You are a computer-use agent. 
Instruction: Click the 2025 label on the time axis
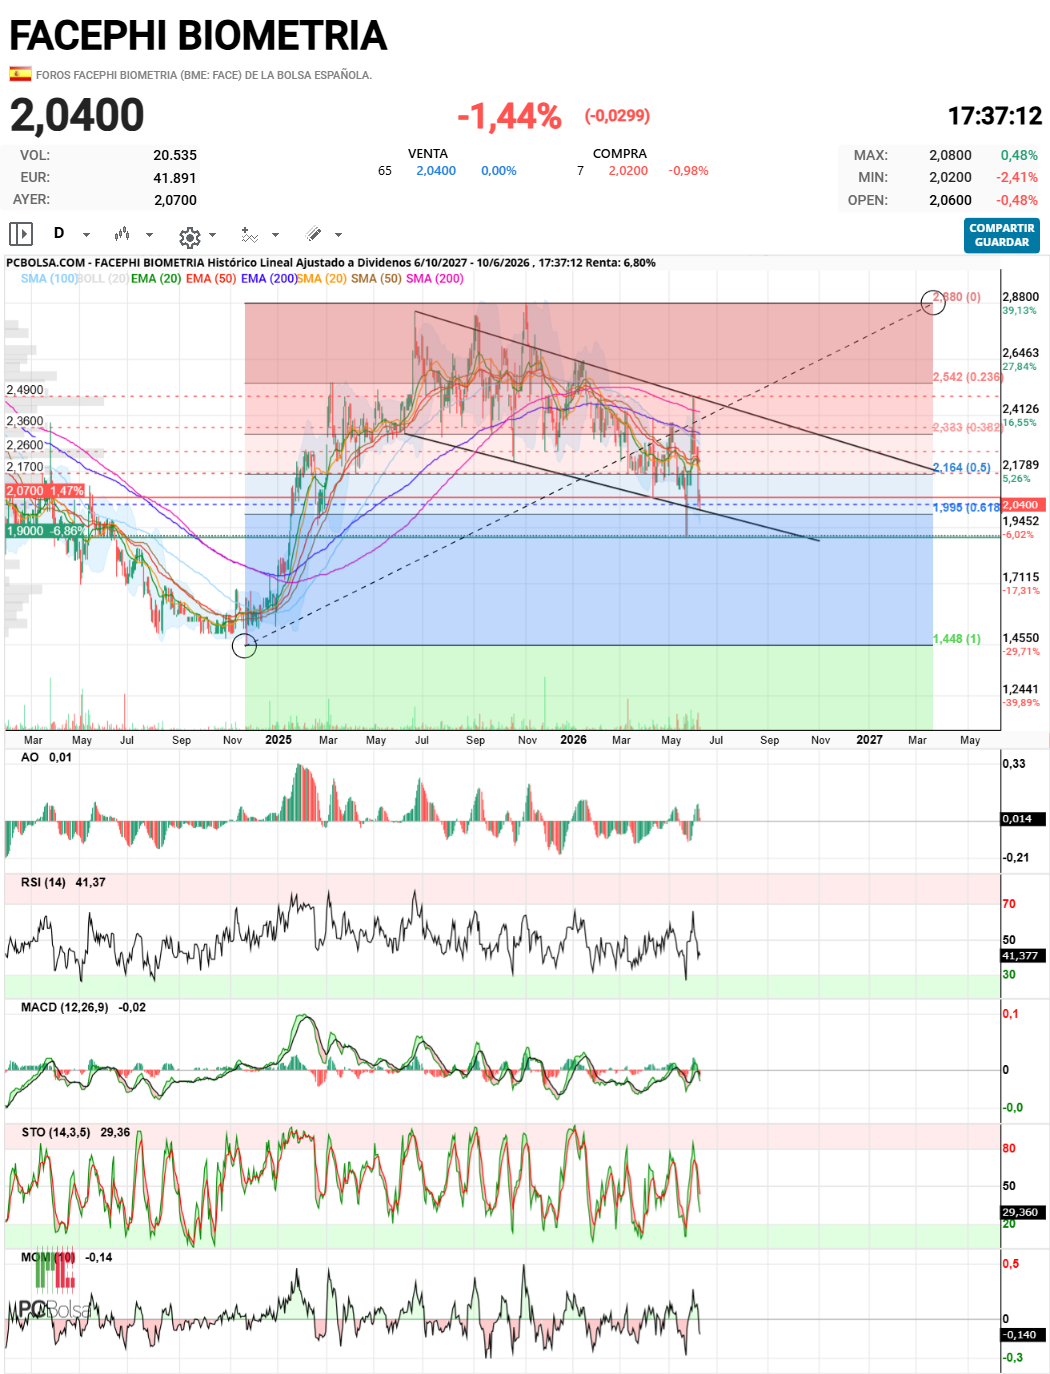[x=279, y=740]
